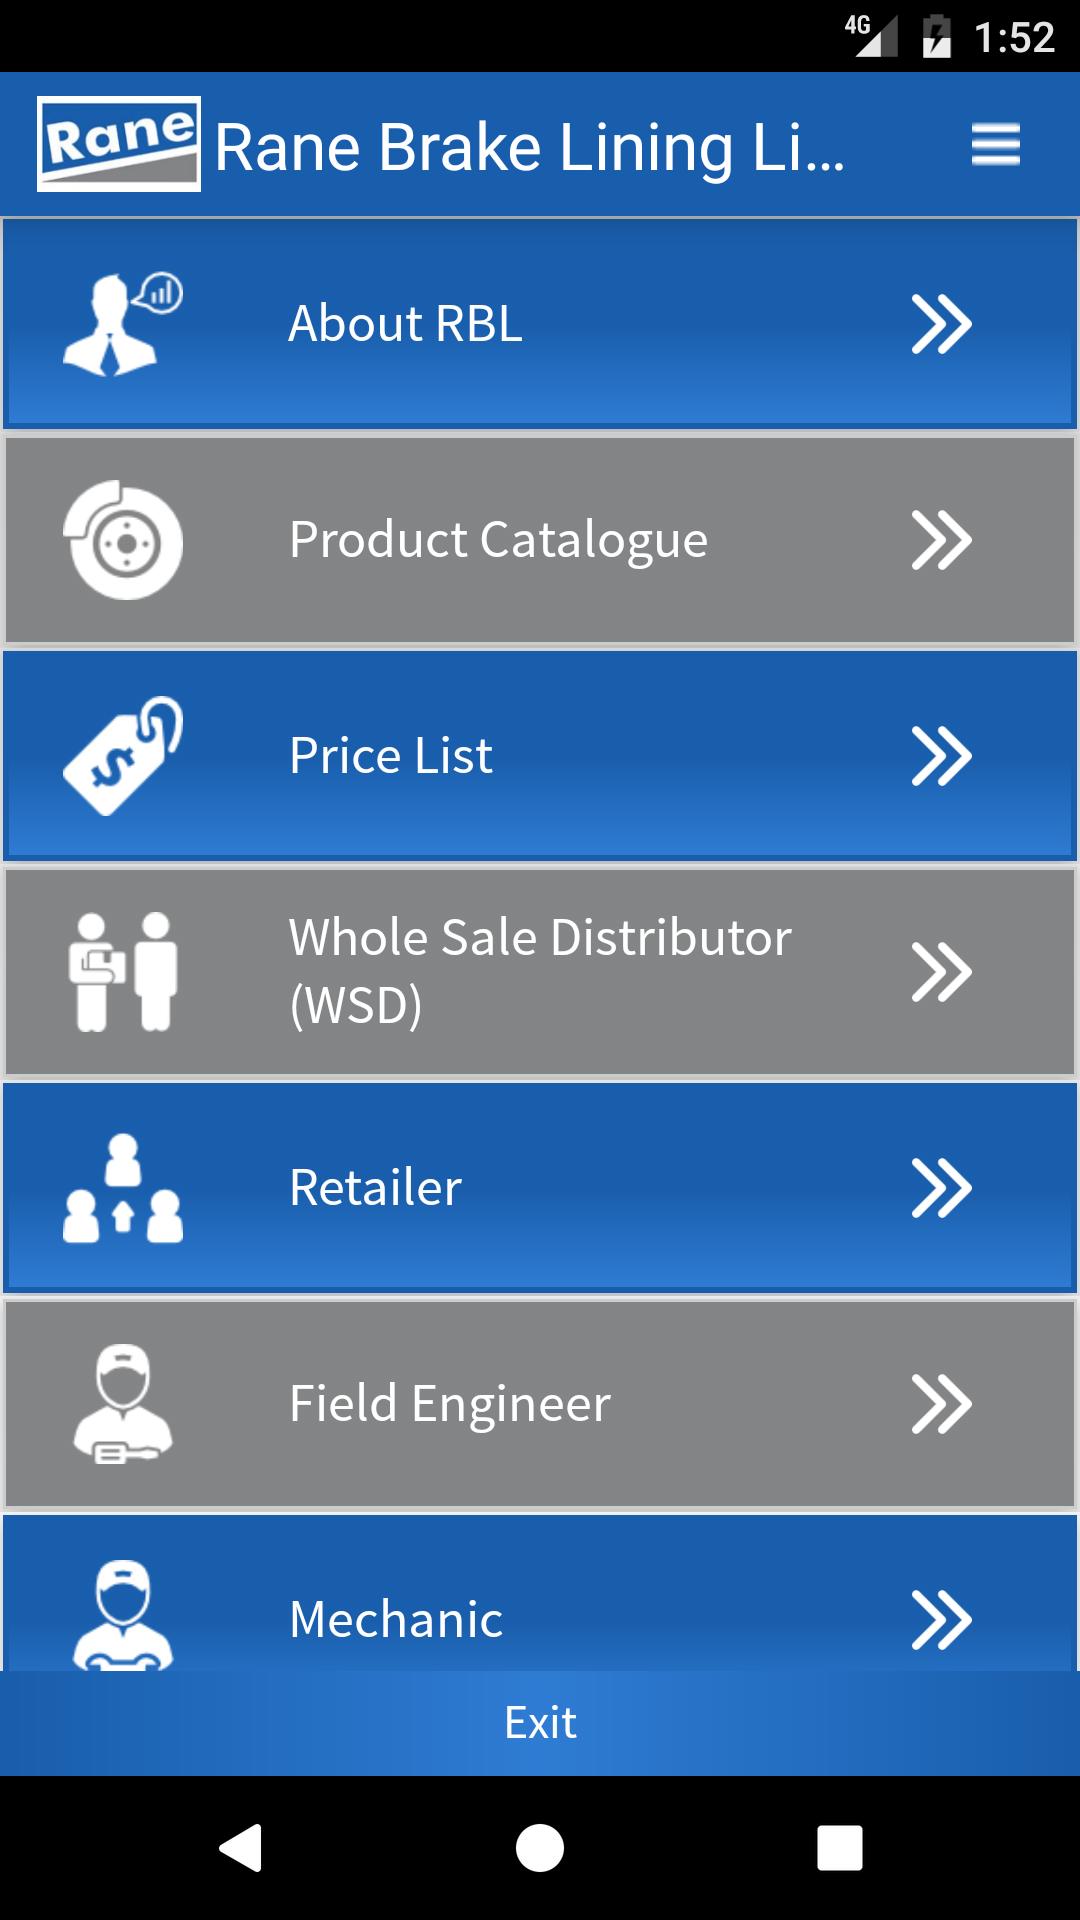1080x1920 pixels.
Task: Tap the Exit button
Action: click(540, 1723)
